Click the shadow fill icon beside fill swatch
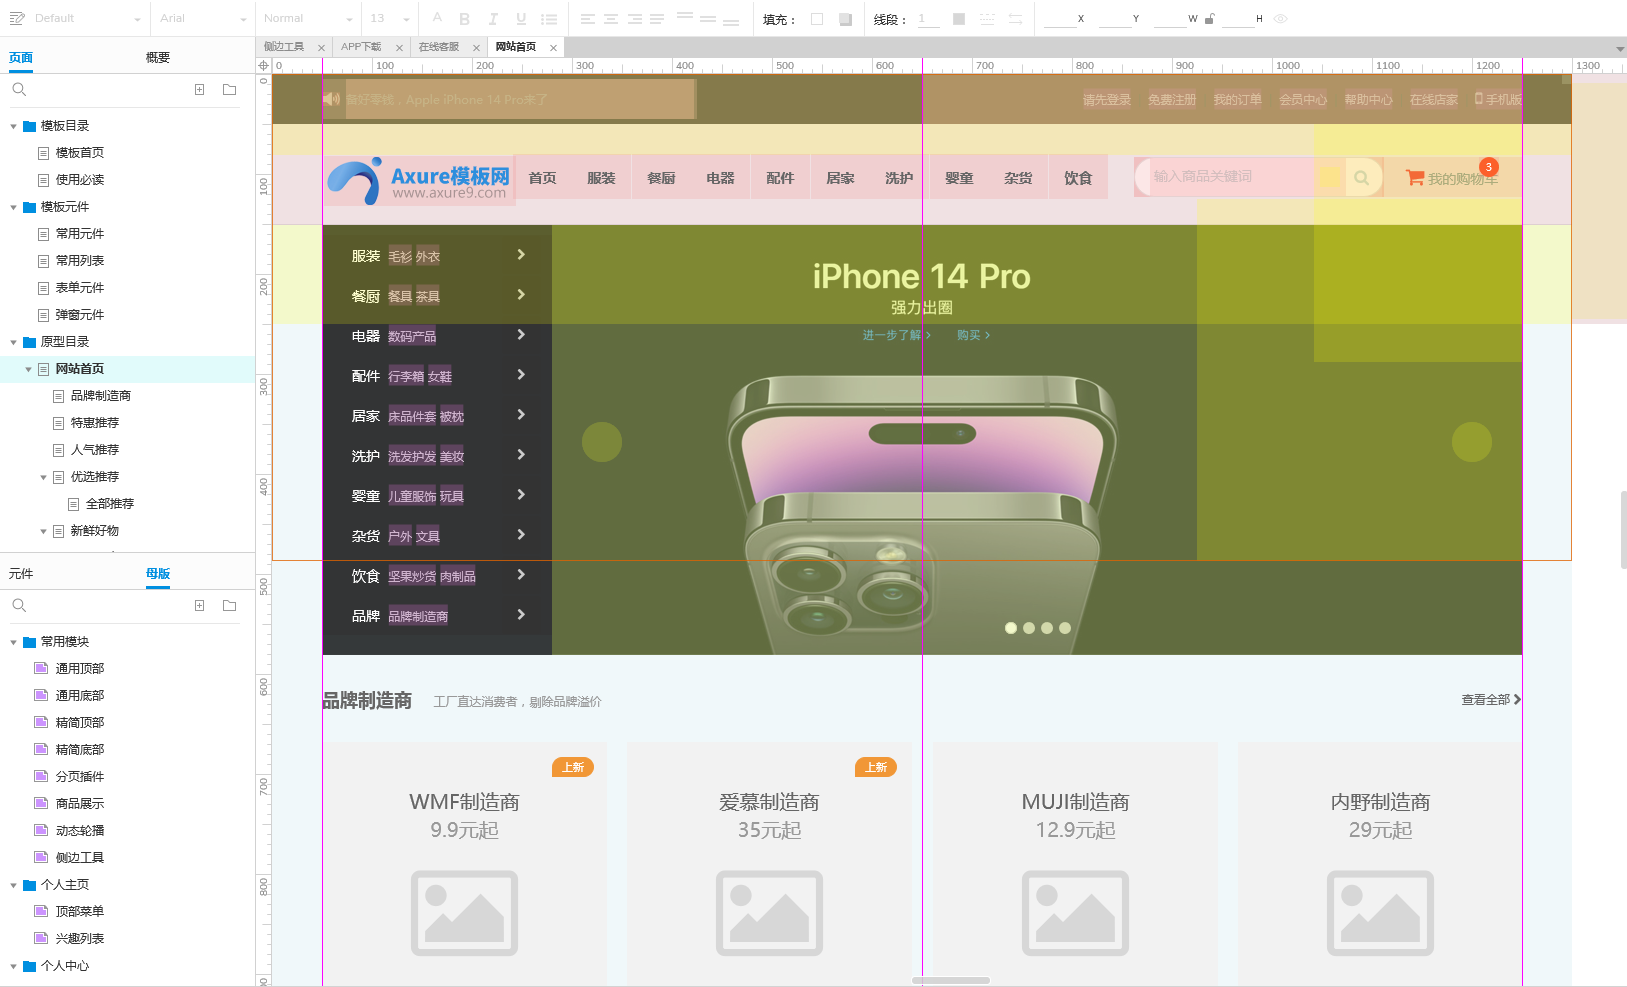Screen dimensions: 1627x987 click(x=845, y=19)
